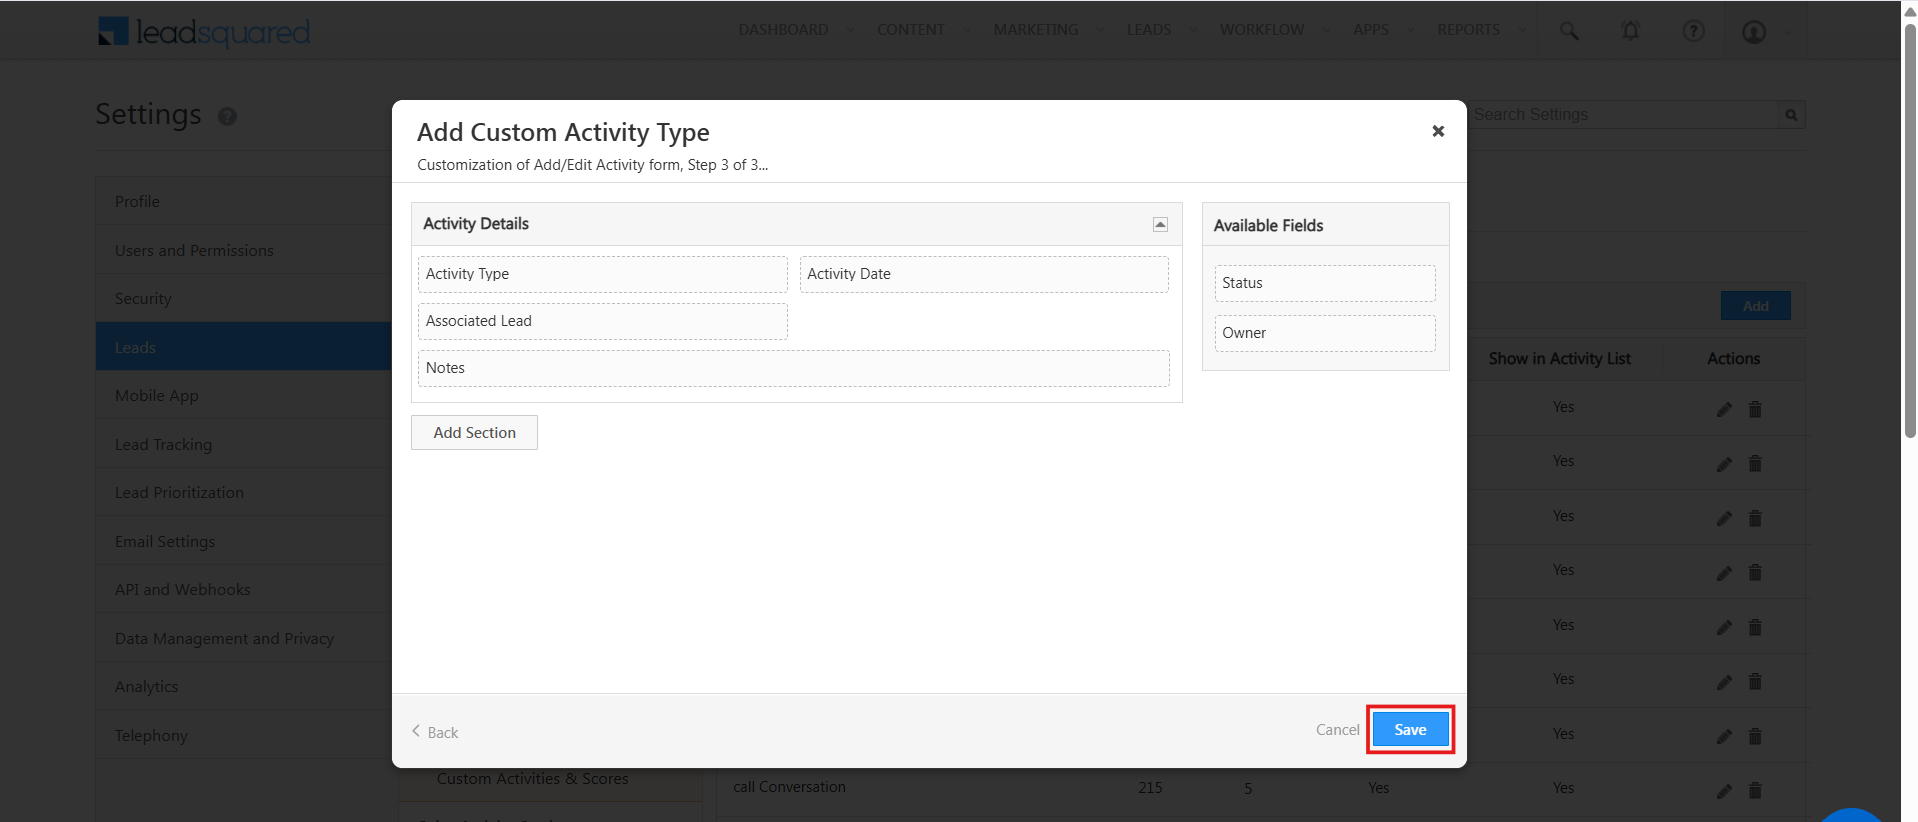
Task: Open the notifications bell icon
Action: coord(1630,31)
